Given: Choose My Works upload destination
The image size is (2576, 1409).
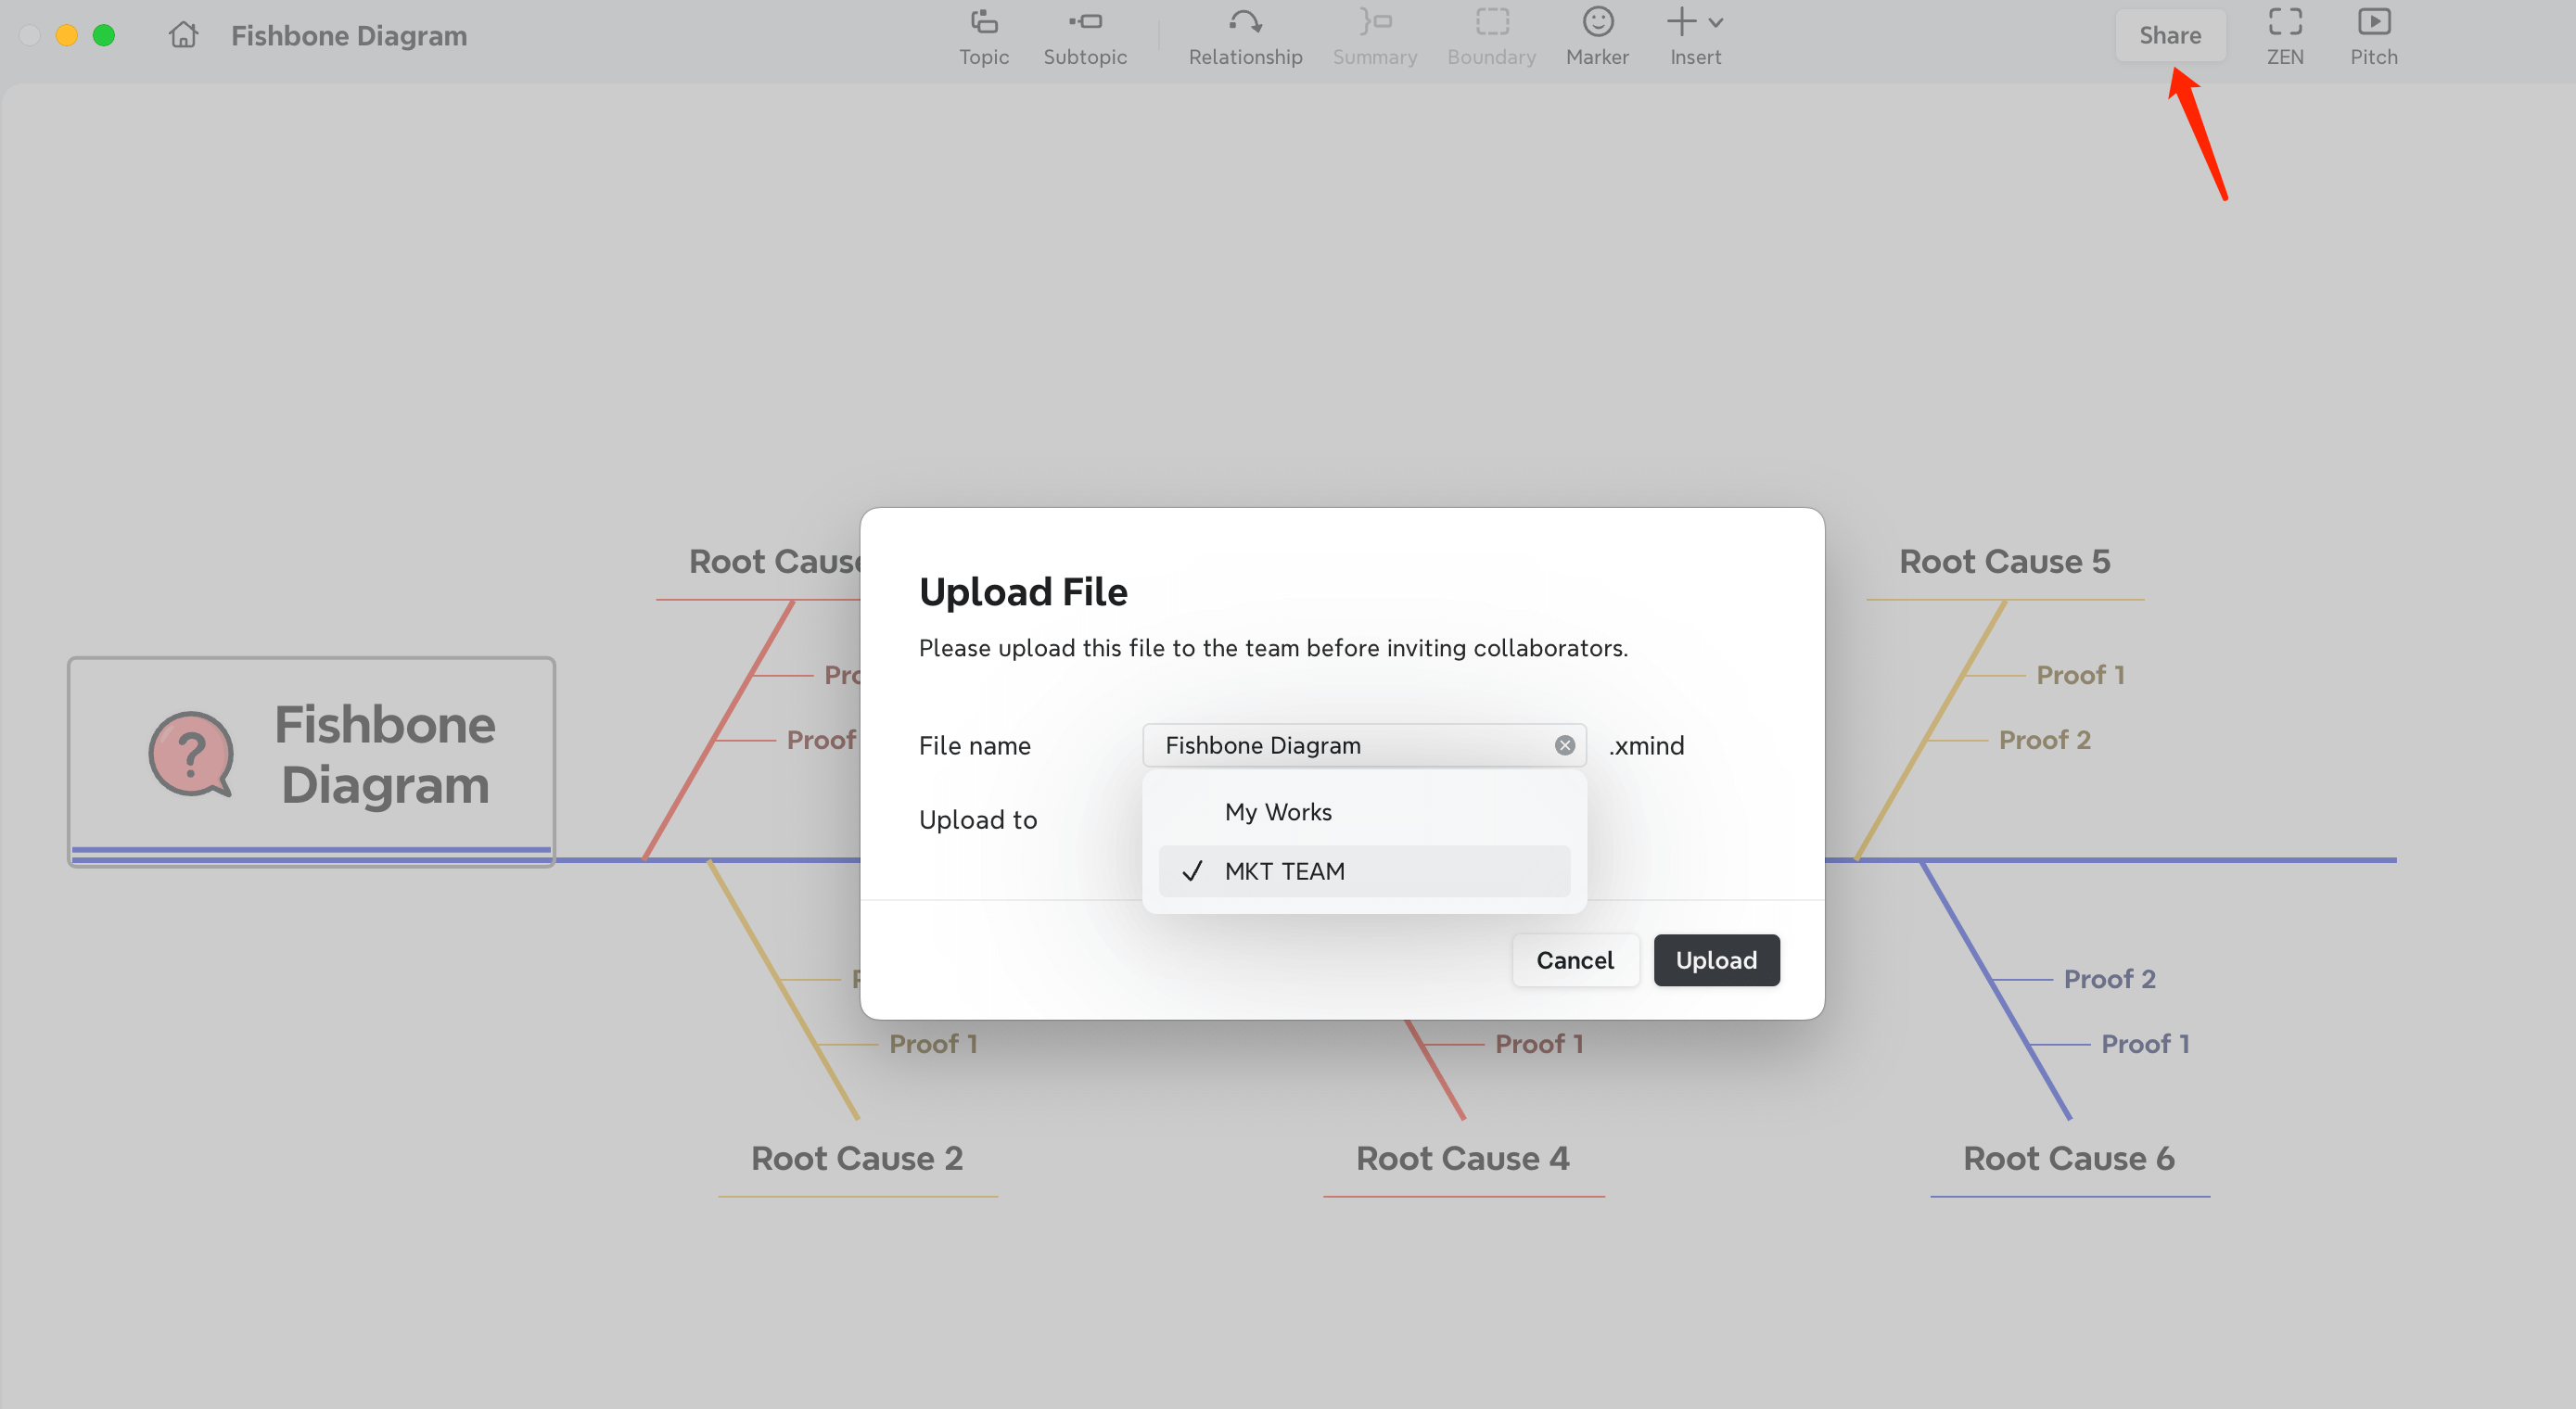Looking at the screenshot, I should point(1277,812).
